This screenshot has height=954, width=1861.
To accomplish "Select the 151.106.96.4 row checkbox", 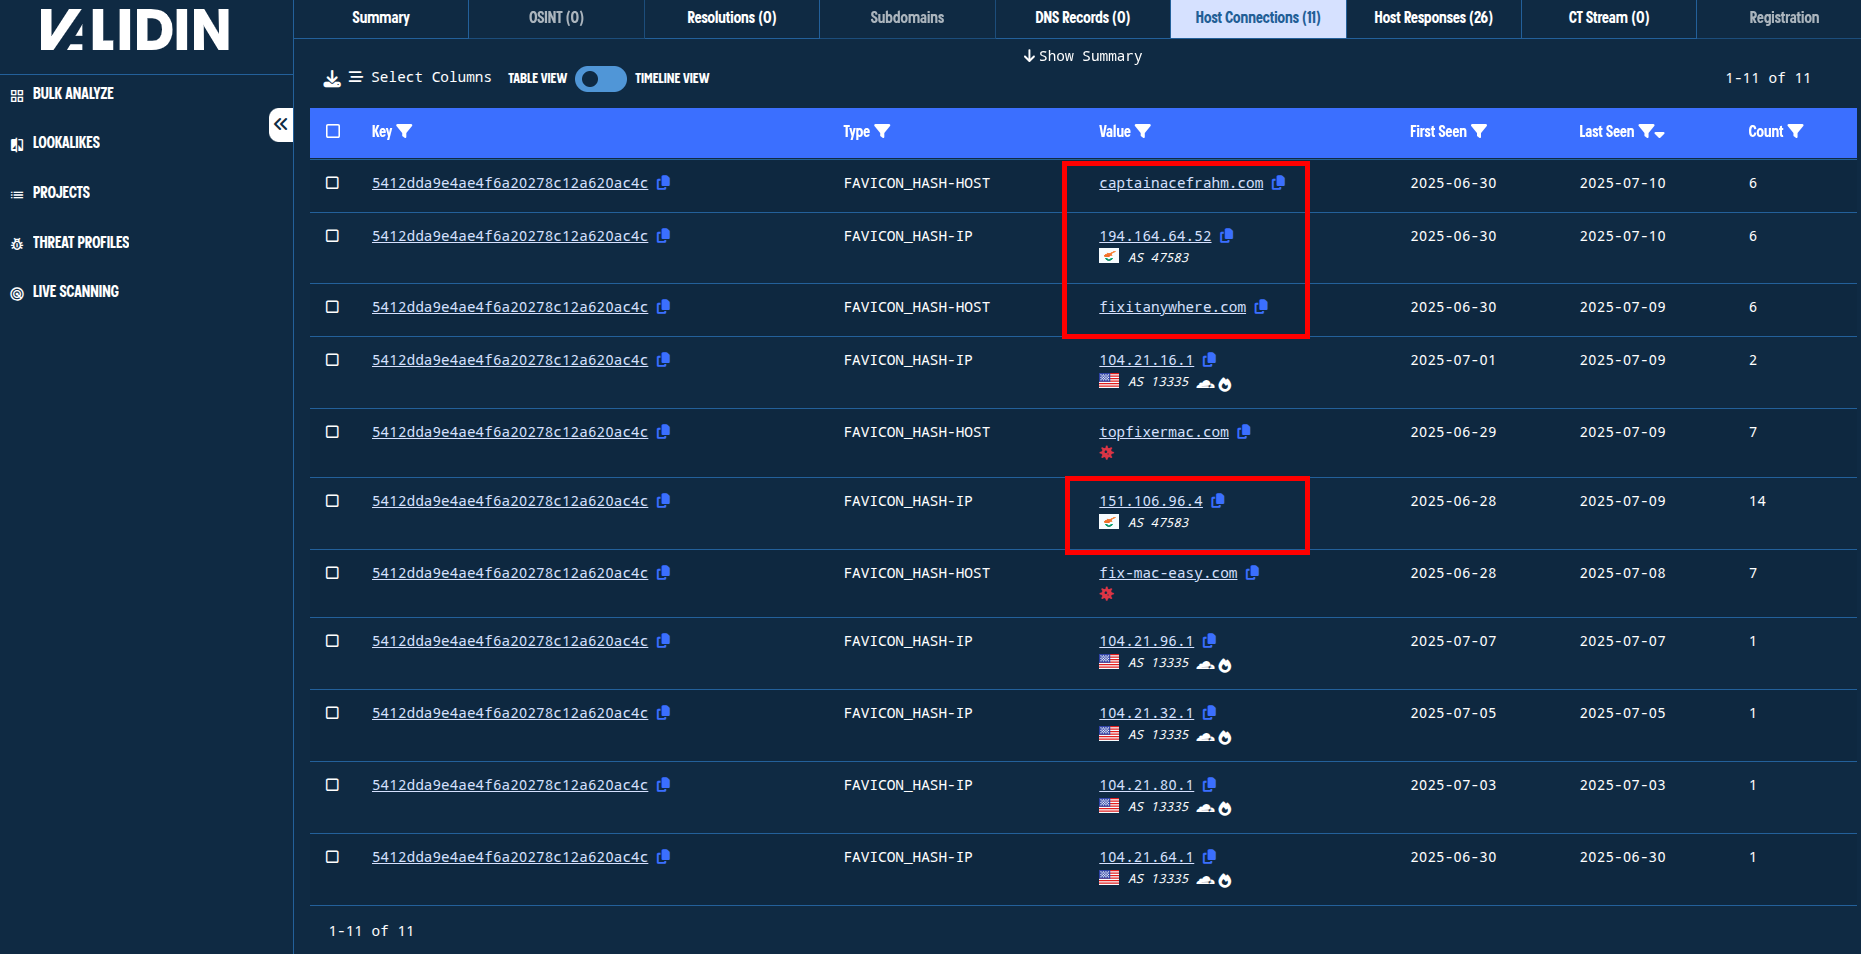I will 333,501.
